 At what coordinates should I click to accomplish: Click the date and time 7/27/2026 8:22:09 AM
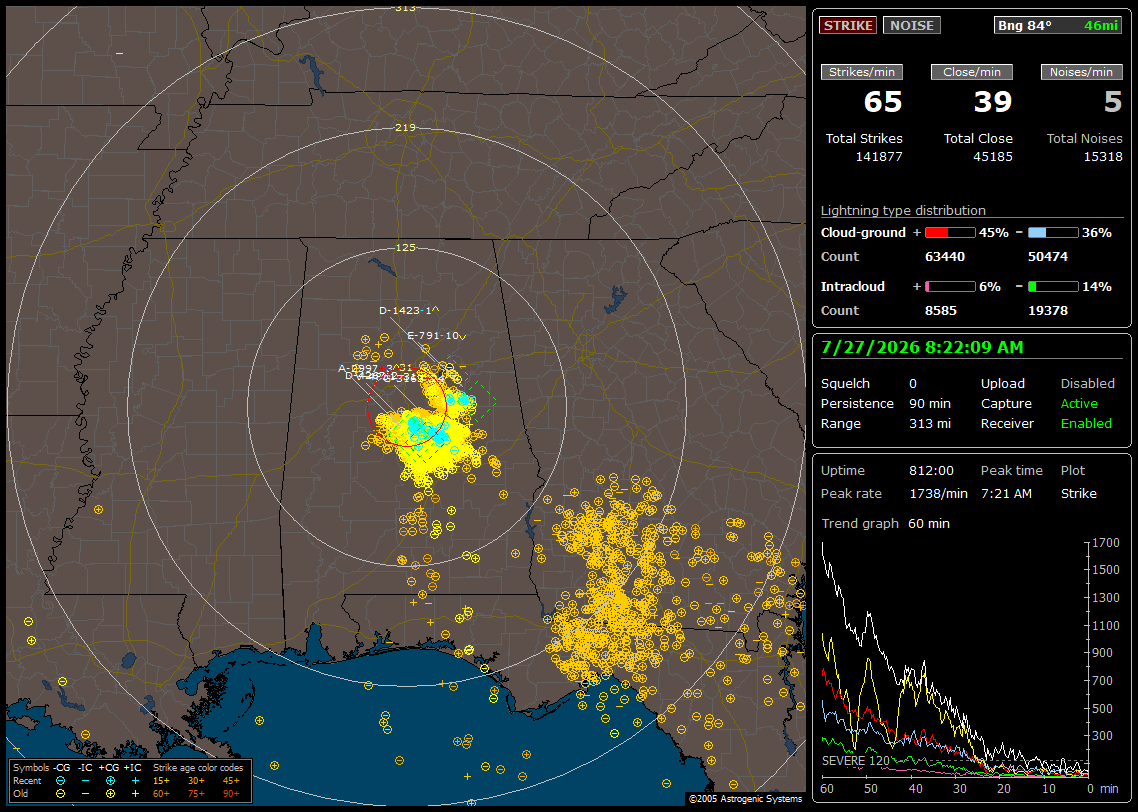[922, 348]
